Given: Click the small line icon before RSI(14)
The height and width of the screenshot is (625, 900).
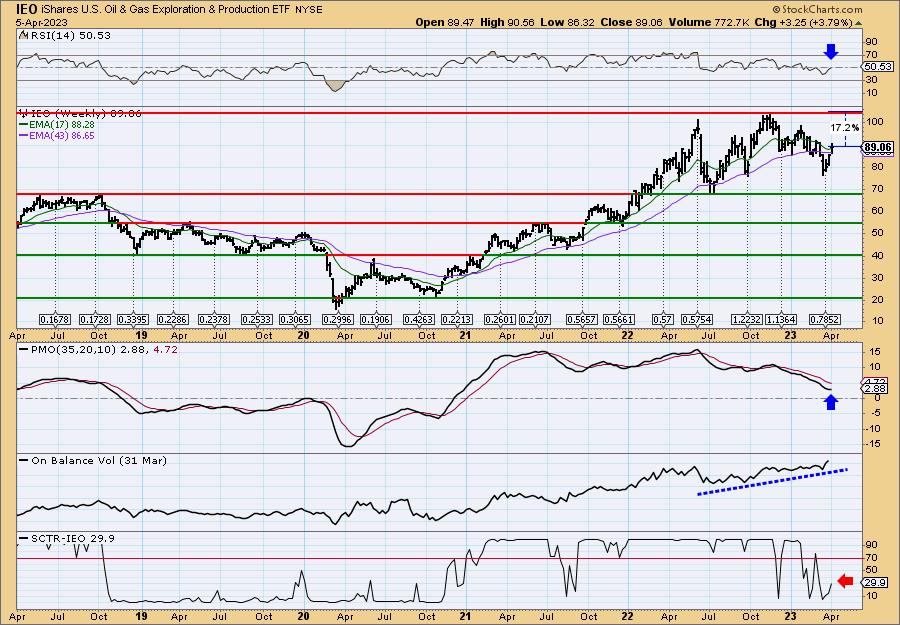Looking at the screenshot, I should point(22,35).
